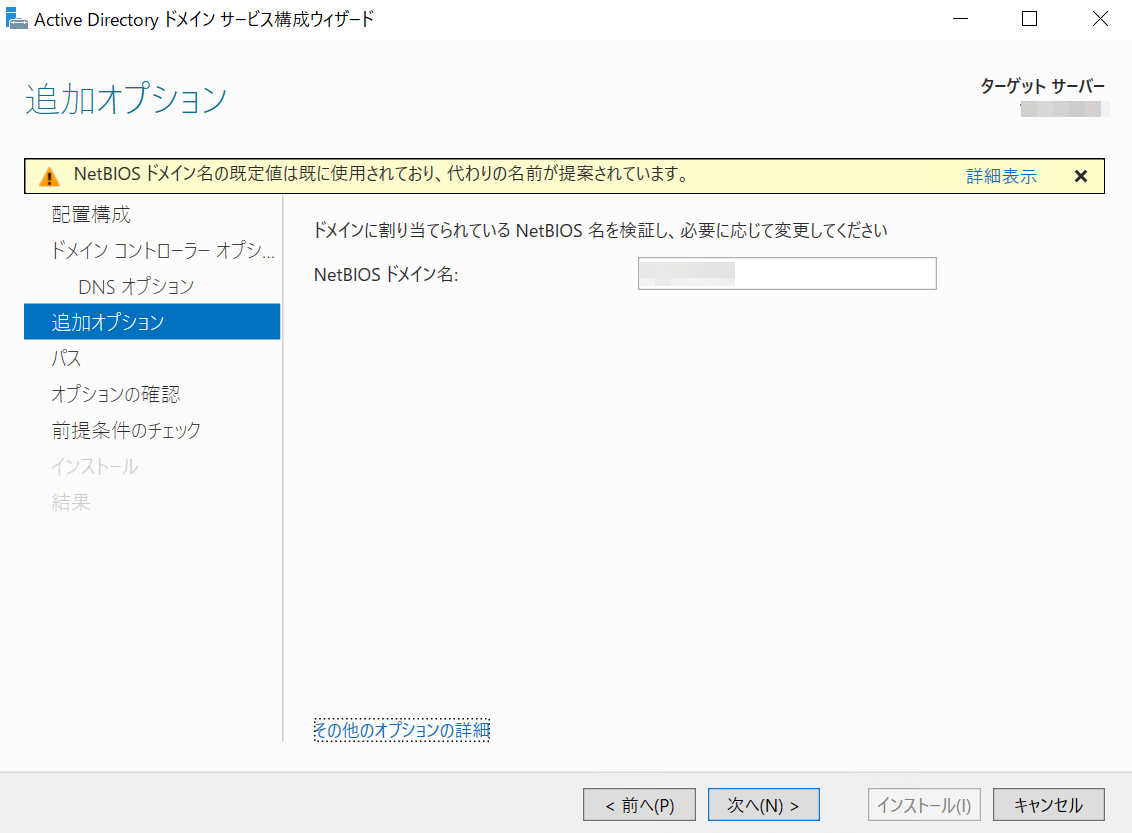This screenshot has width=1132, height=833.
Task: Switch to パス step
Action: [66, 359]
